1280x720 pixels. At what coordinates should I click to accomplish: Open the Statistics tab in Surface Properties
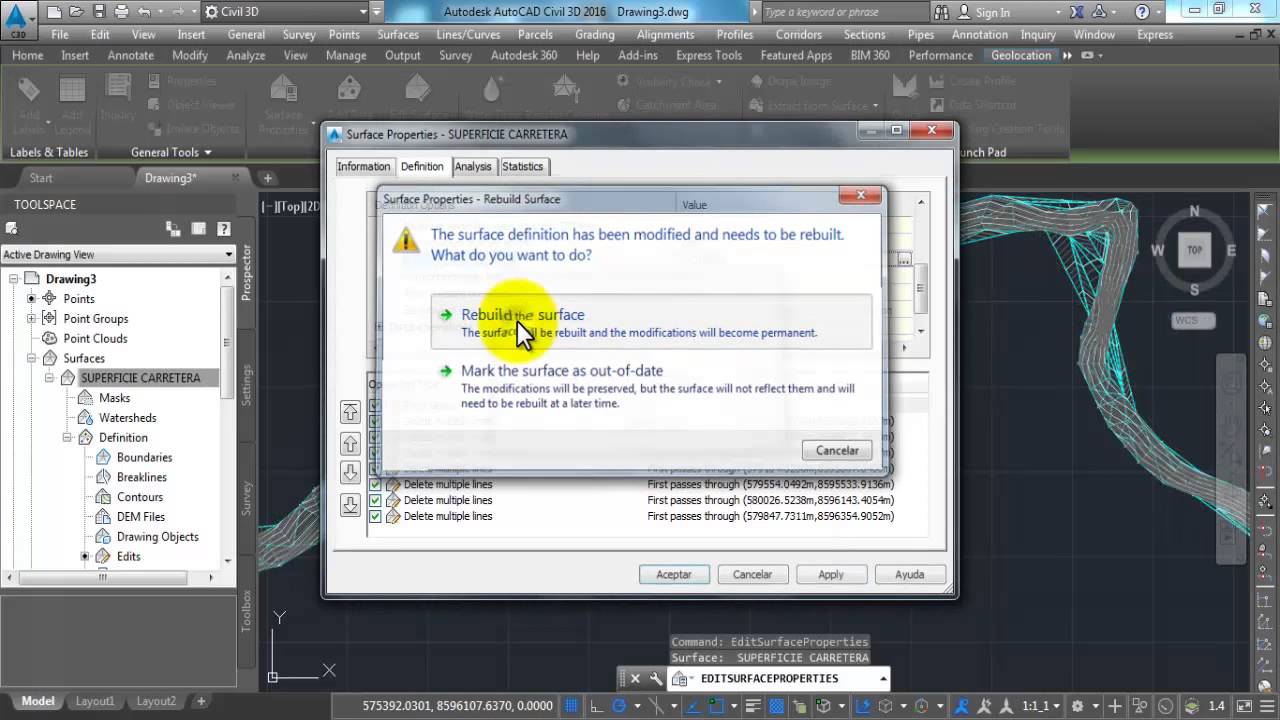tap(522, 167)
